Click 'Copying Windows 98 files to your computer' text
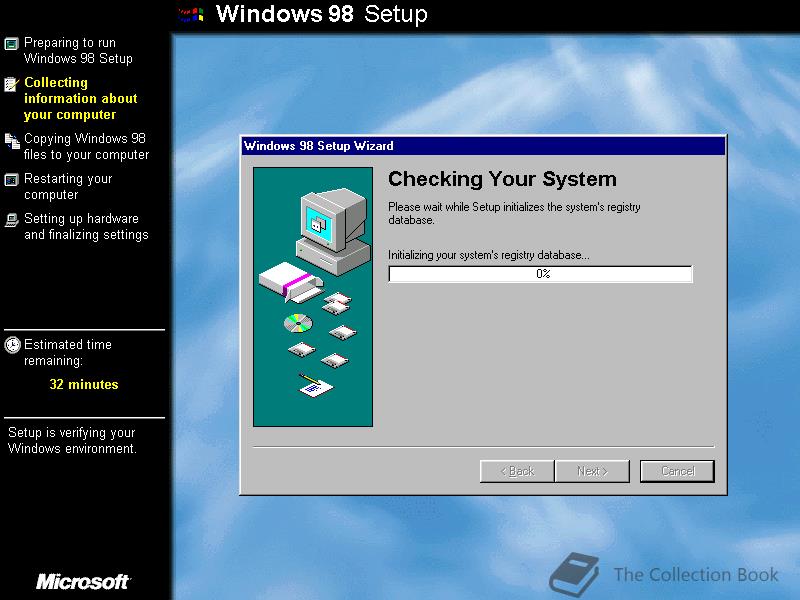 click(x=87, y=146)
